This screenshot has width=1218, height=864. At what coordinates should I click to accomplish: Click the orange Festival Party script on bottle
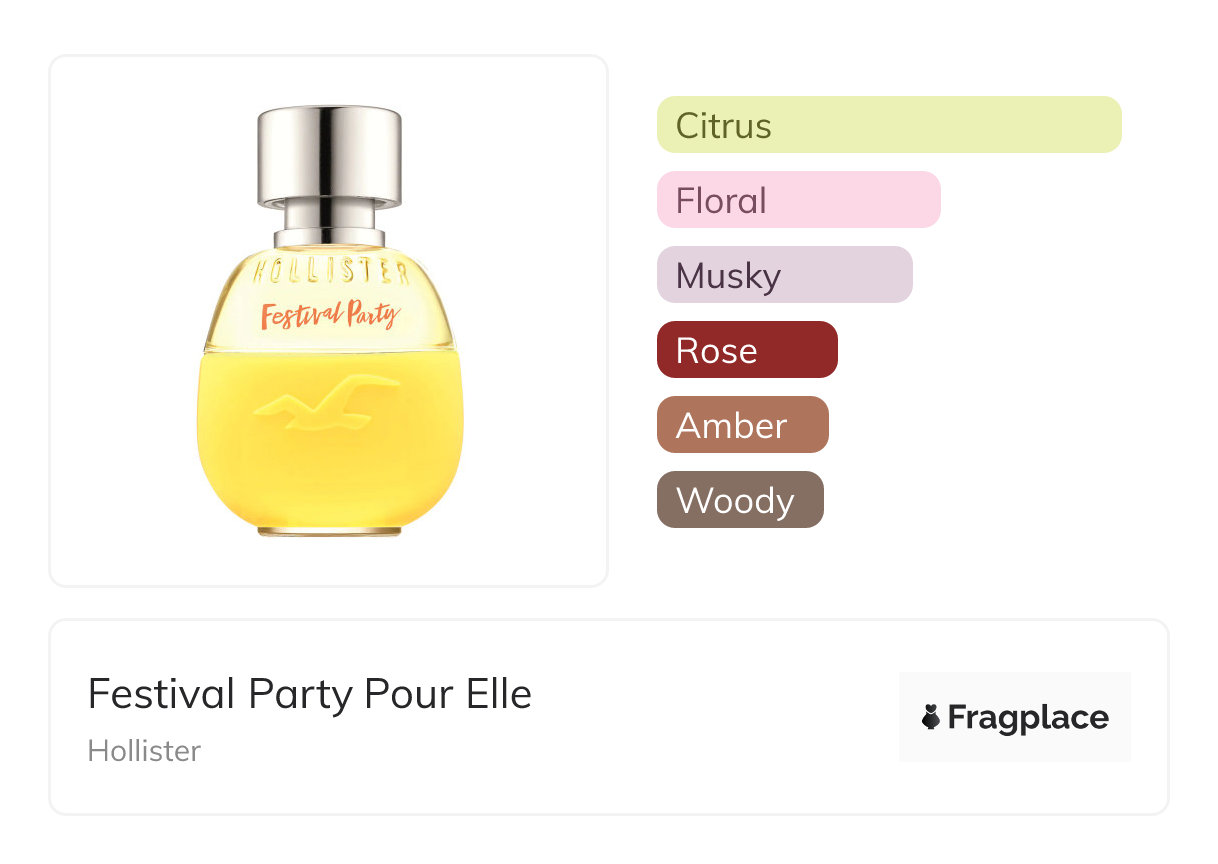pyautogui.click(x=329, y=316)
